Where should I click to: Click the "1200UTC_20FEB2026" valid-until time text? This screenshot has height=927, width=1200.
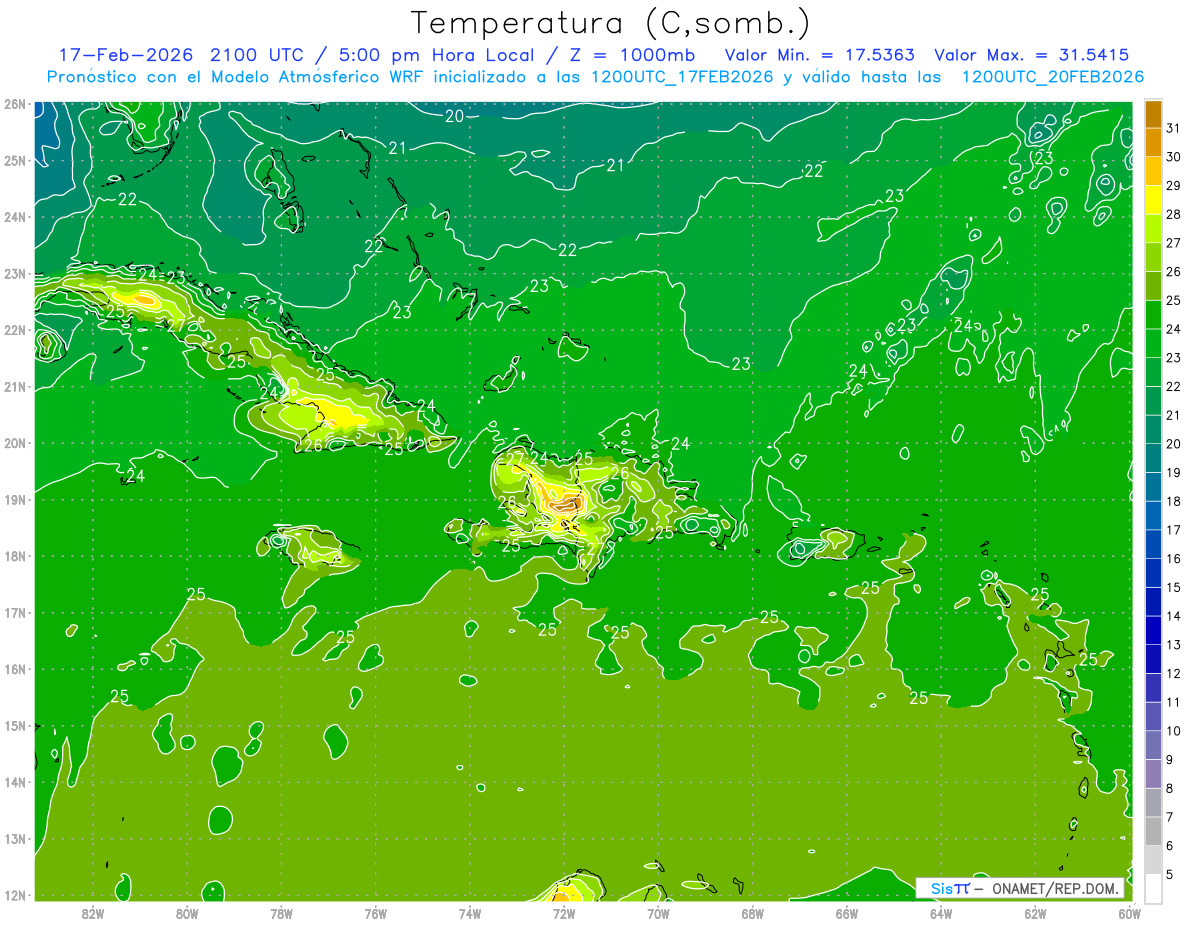click(1053, 77)
